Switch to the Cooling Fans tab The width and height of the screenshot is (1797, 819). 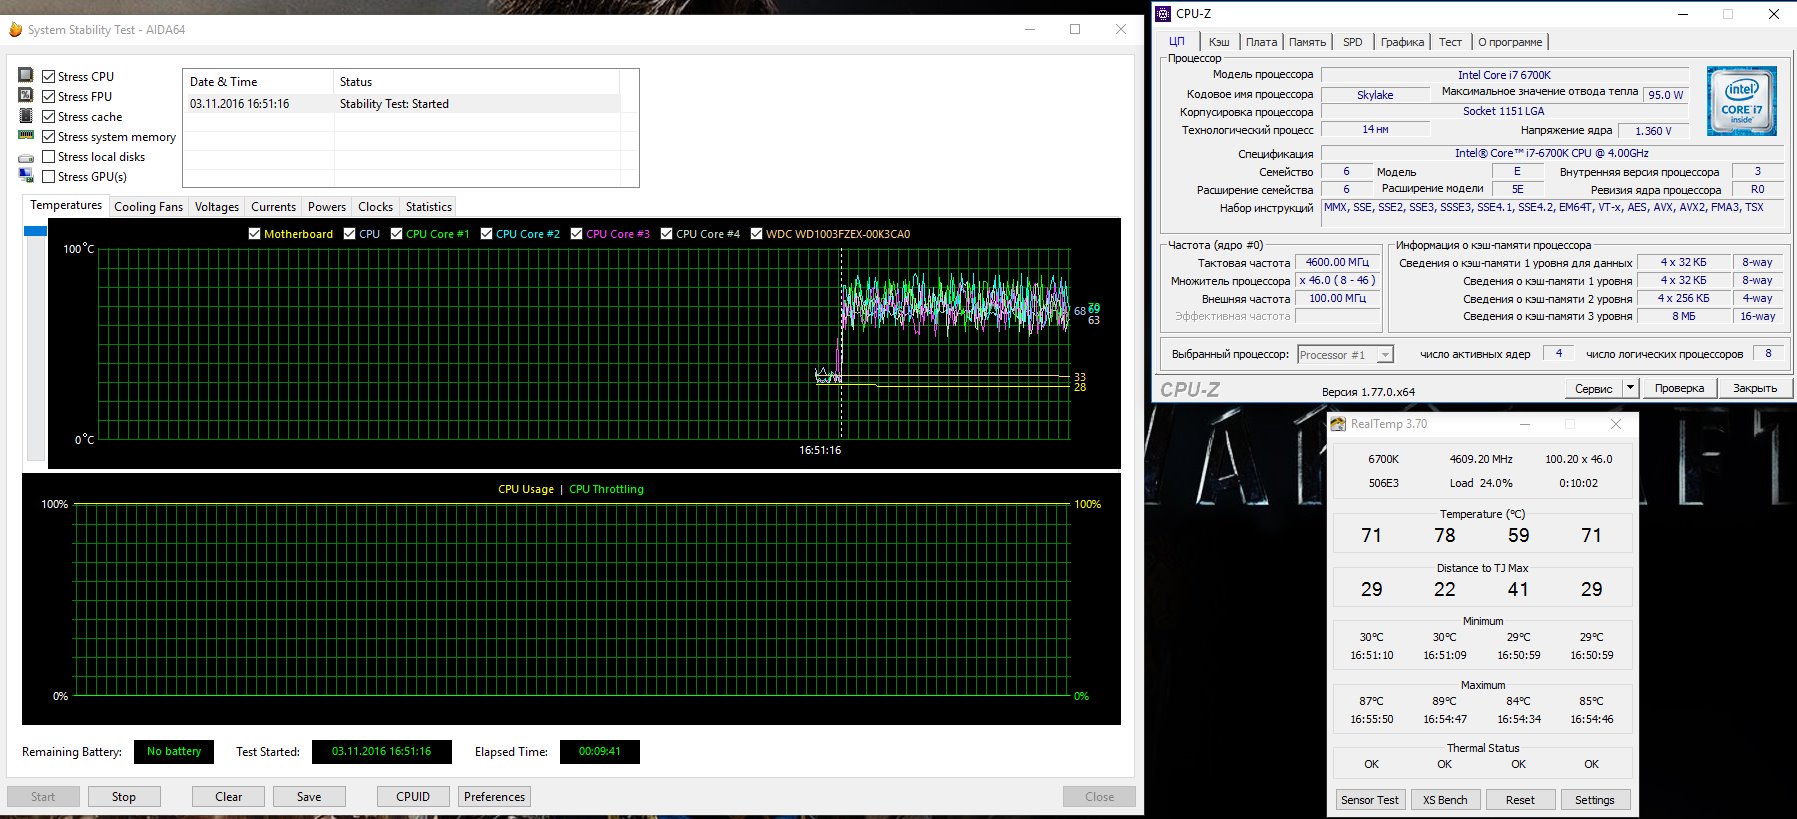[x=148, y=207]
